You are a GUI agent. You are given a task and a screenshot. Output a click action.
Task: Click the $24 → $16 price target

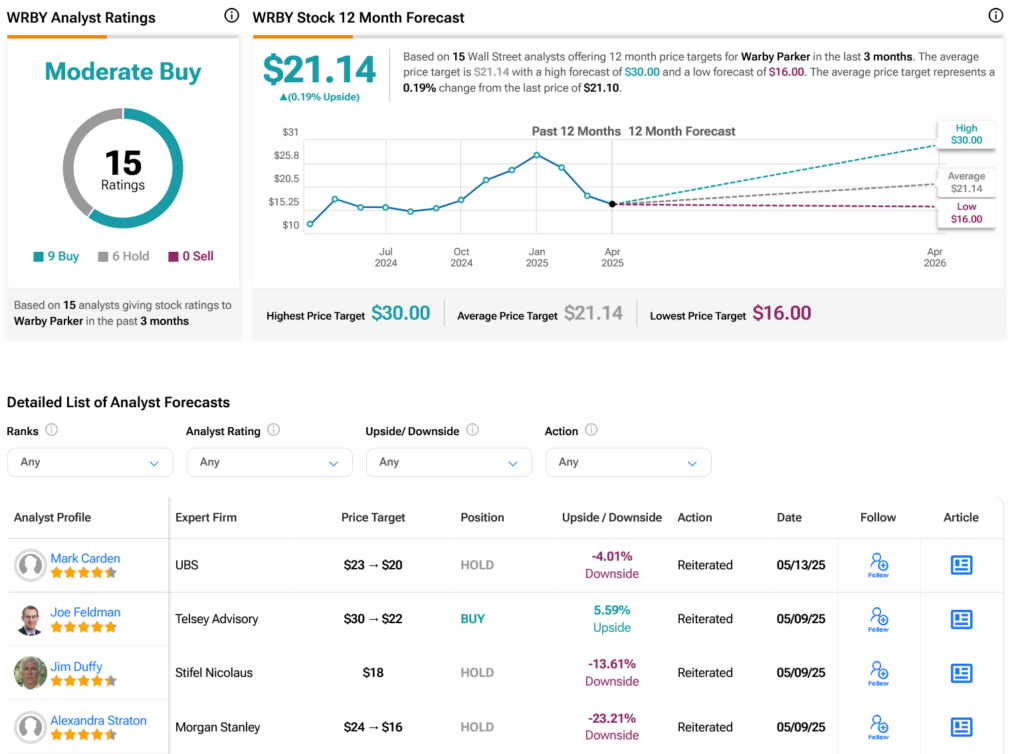click(x=373, y=727)
